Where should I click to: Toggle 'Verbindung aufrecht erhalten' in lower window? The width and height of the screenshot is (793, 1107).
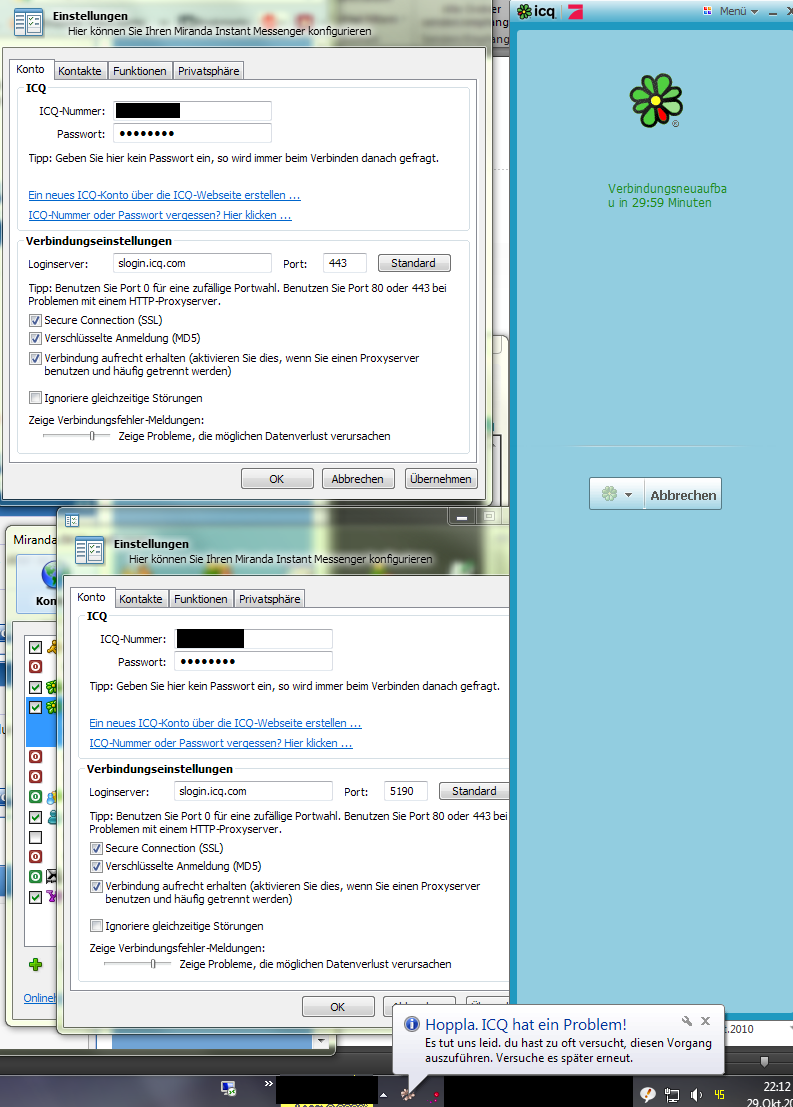click(x=97, y=887)
